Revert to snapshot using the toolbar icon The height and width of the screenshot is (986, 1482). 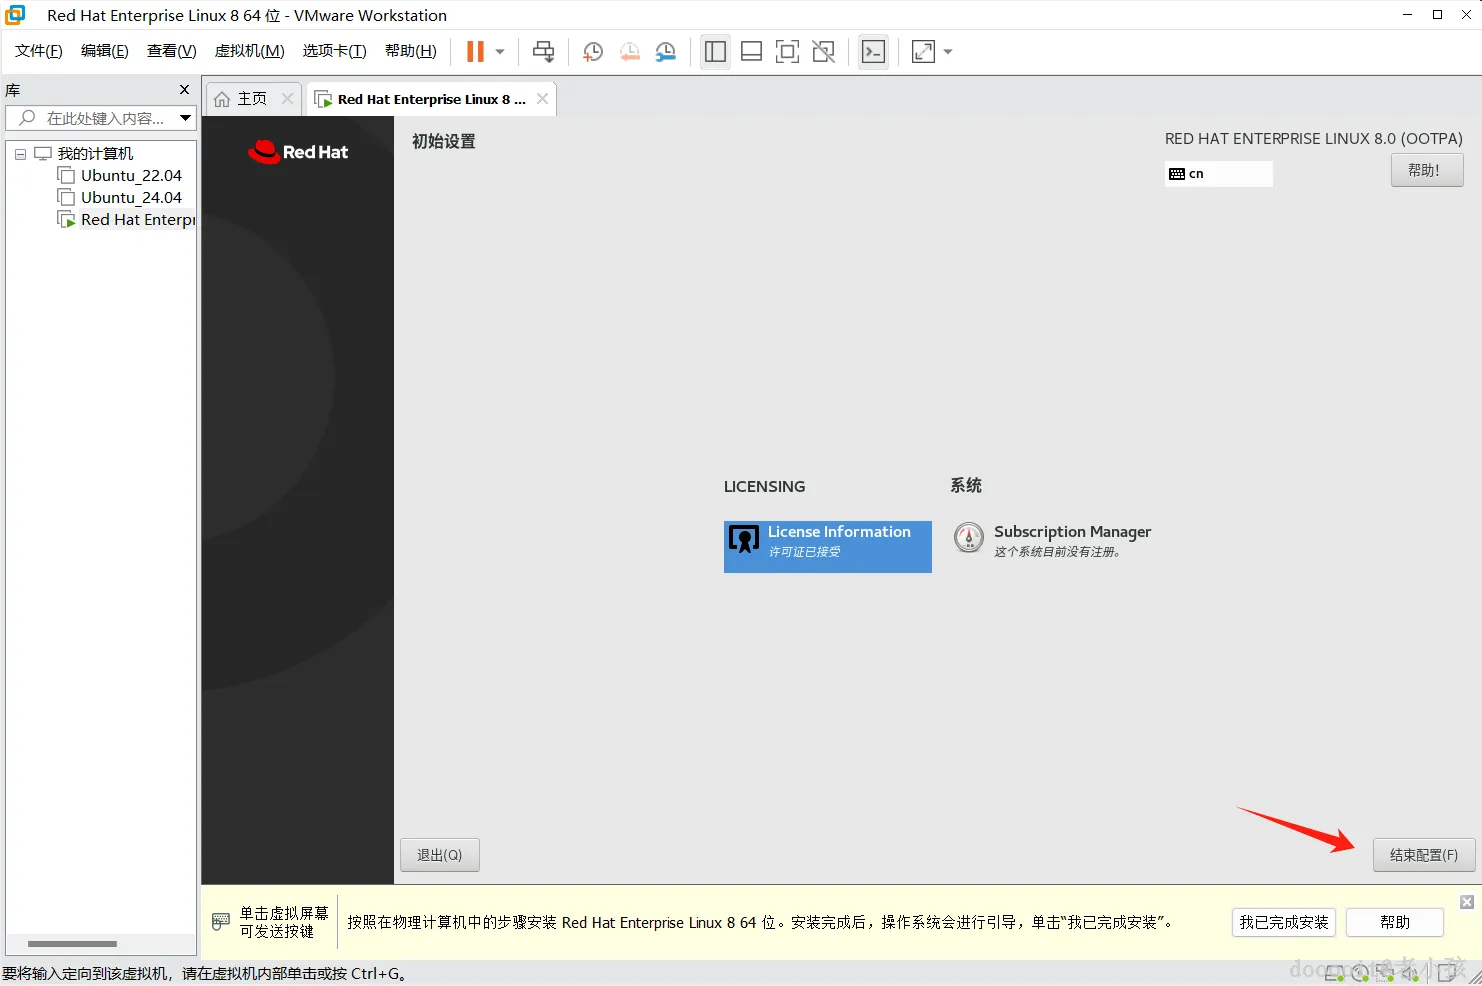point(630,52)
